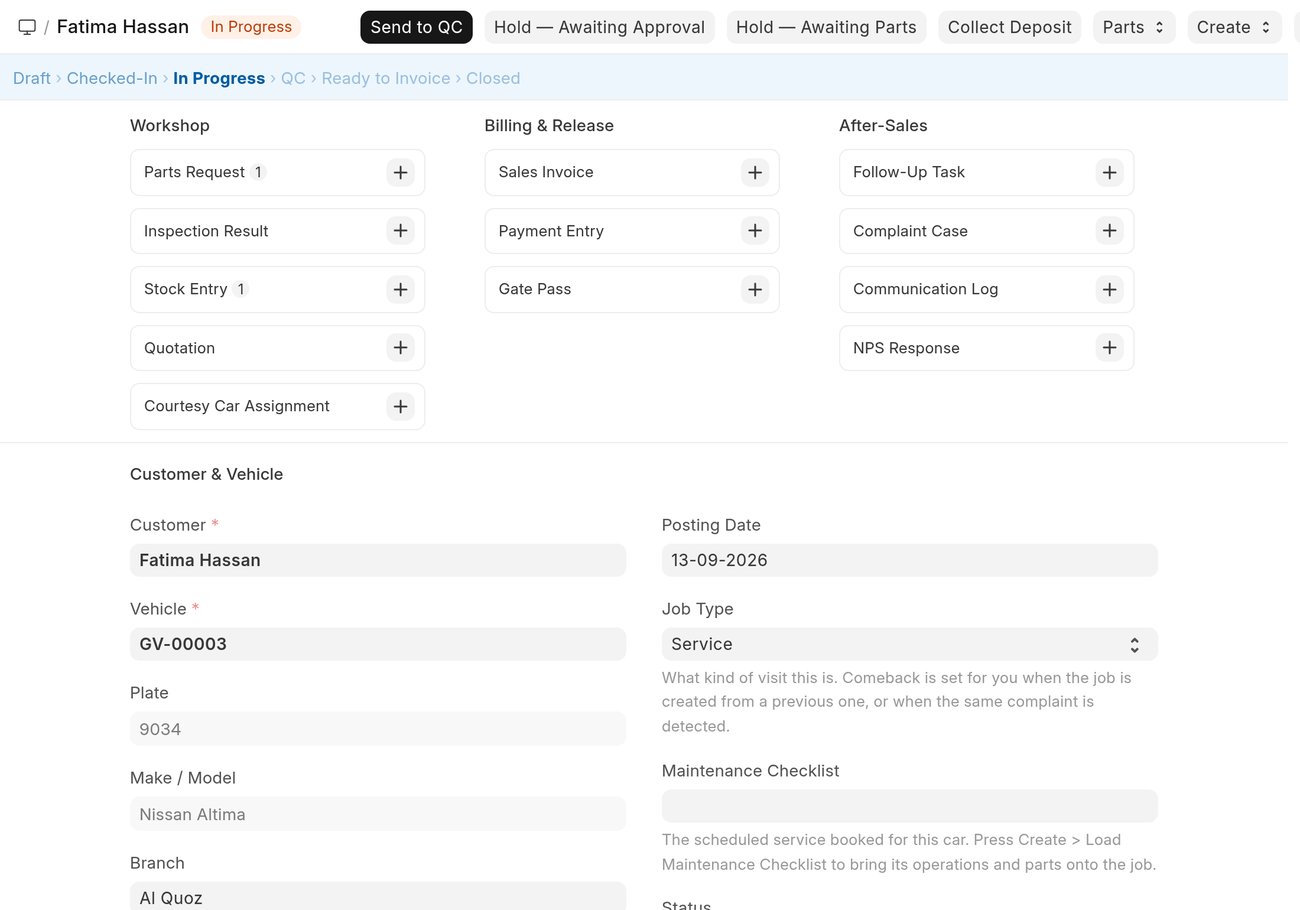
Task: Add a new NPS Response
Action: coord(1109,348)
